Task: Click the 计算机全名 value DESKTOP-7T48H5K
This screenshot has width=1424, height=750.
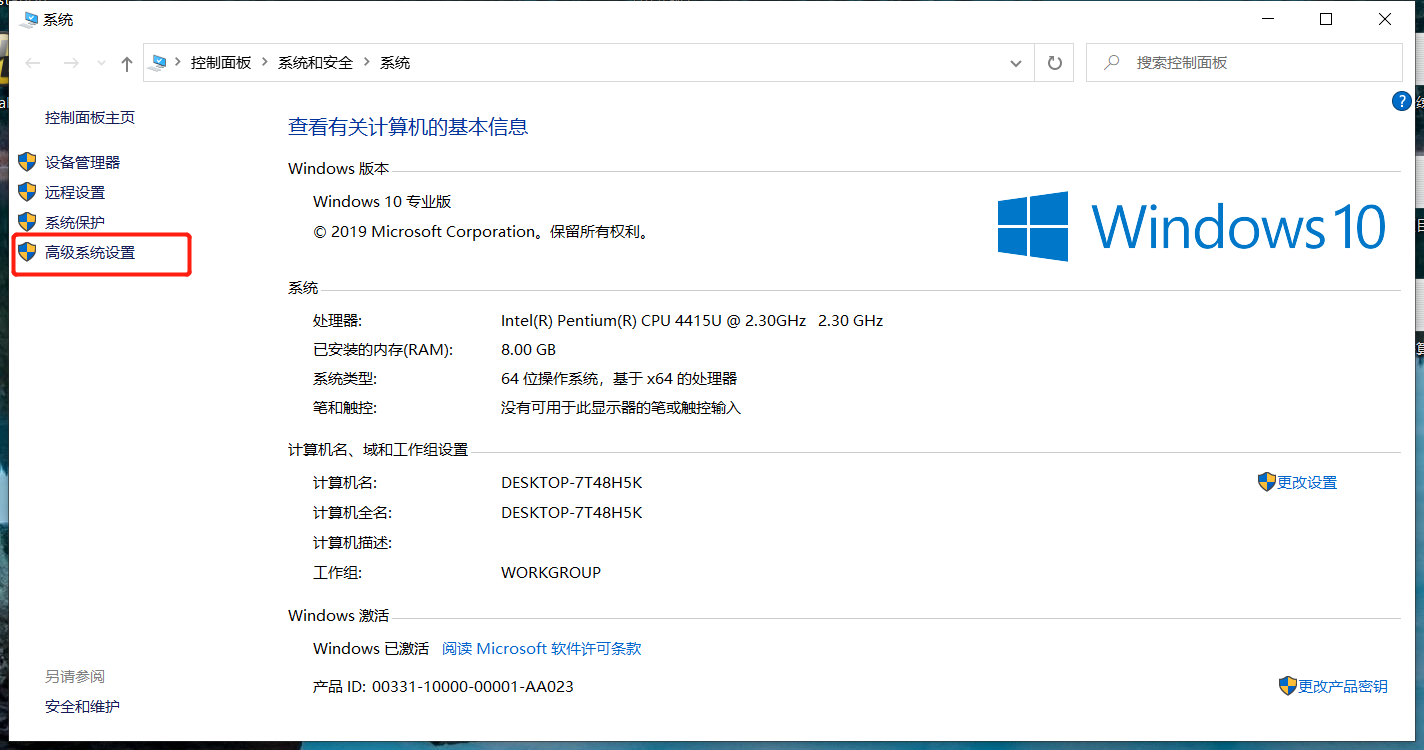Action: [x=571, y=512]
